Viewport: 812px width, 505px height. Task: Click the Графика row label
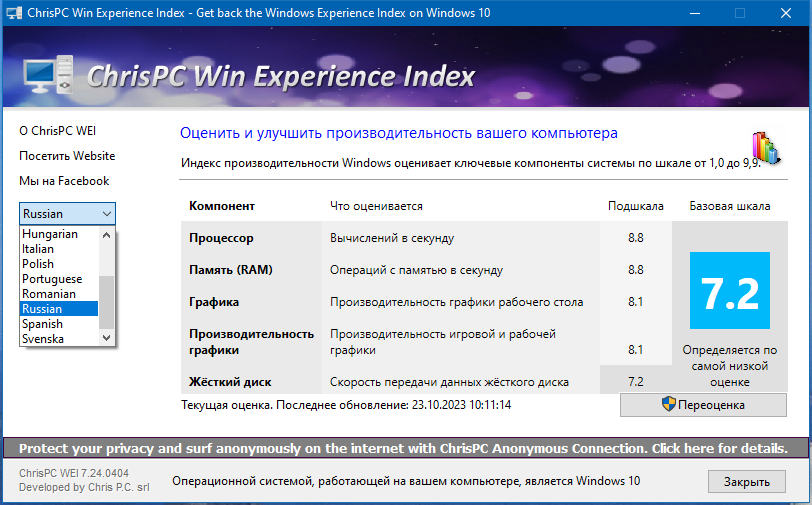214,302
